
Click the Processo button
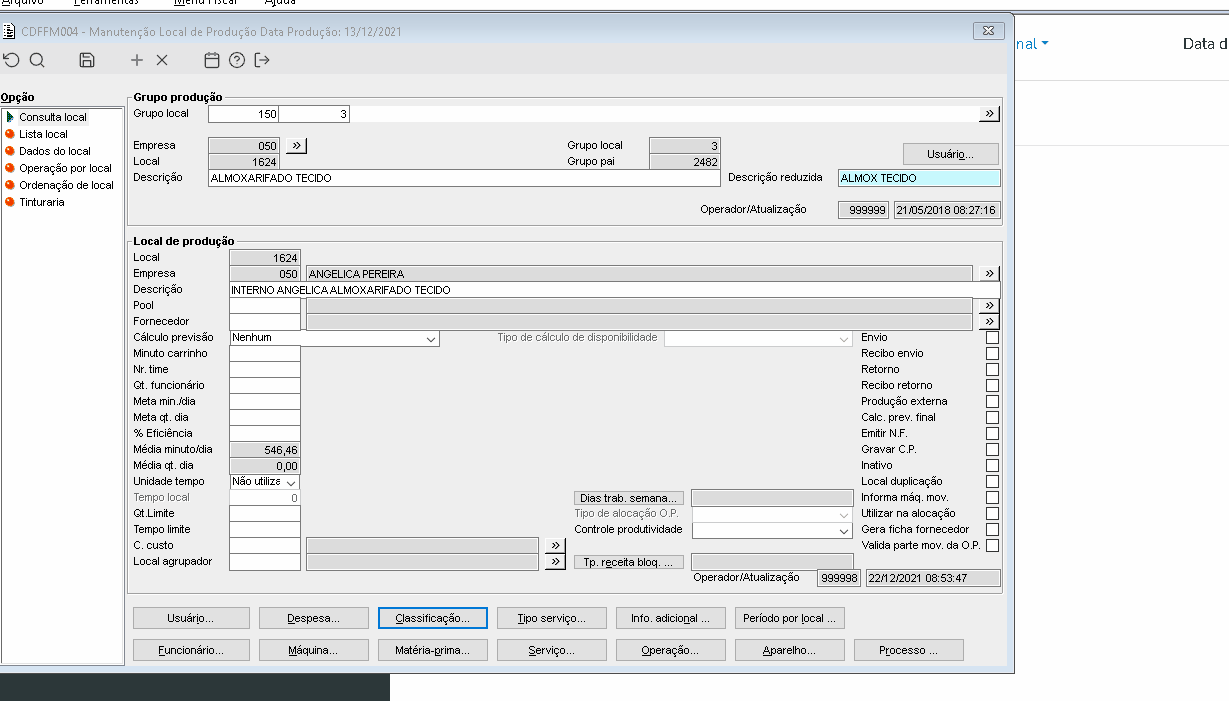[909, 650]
